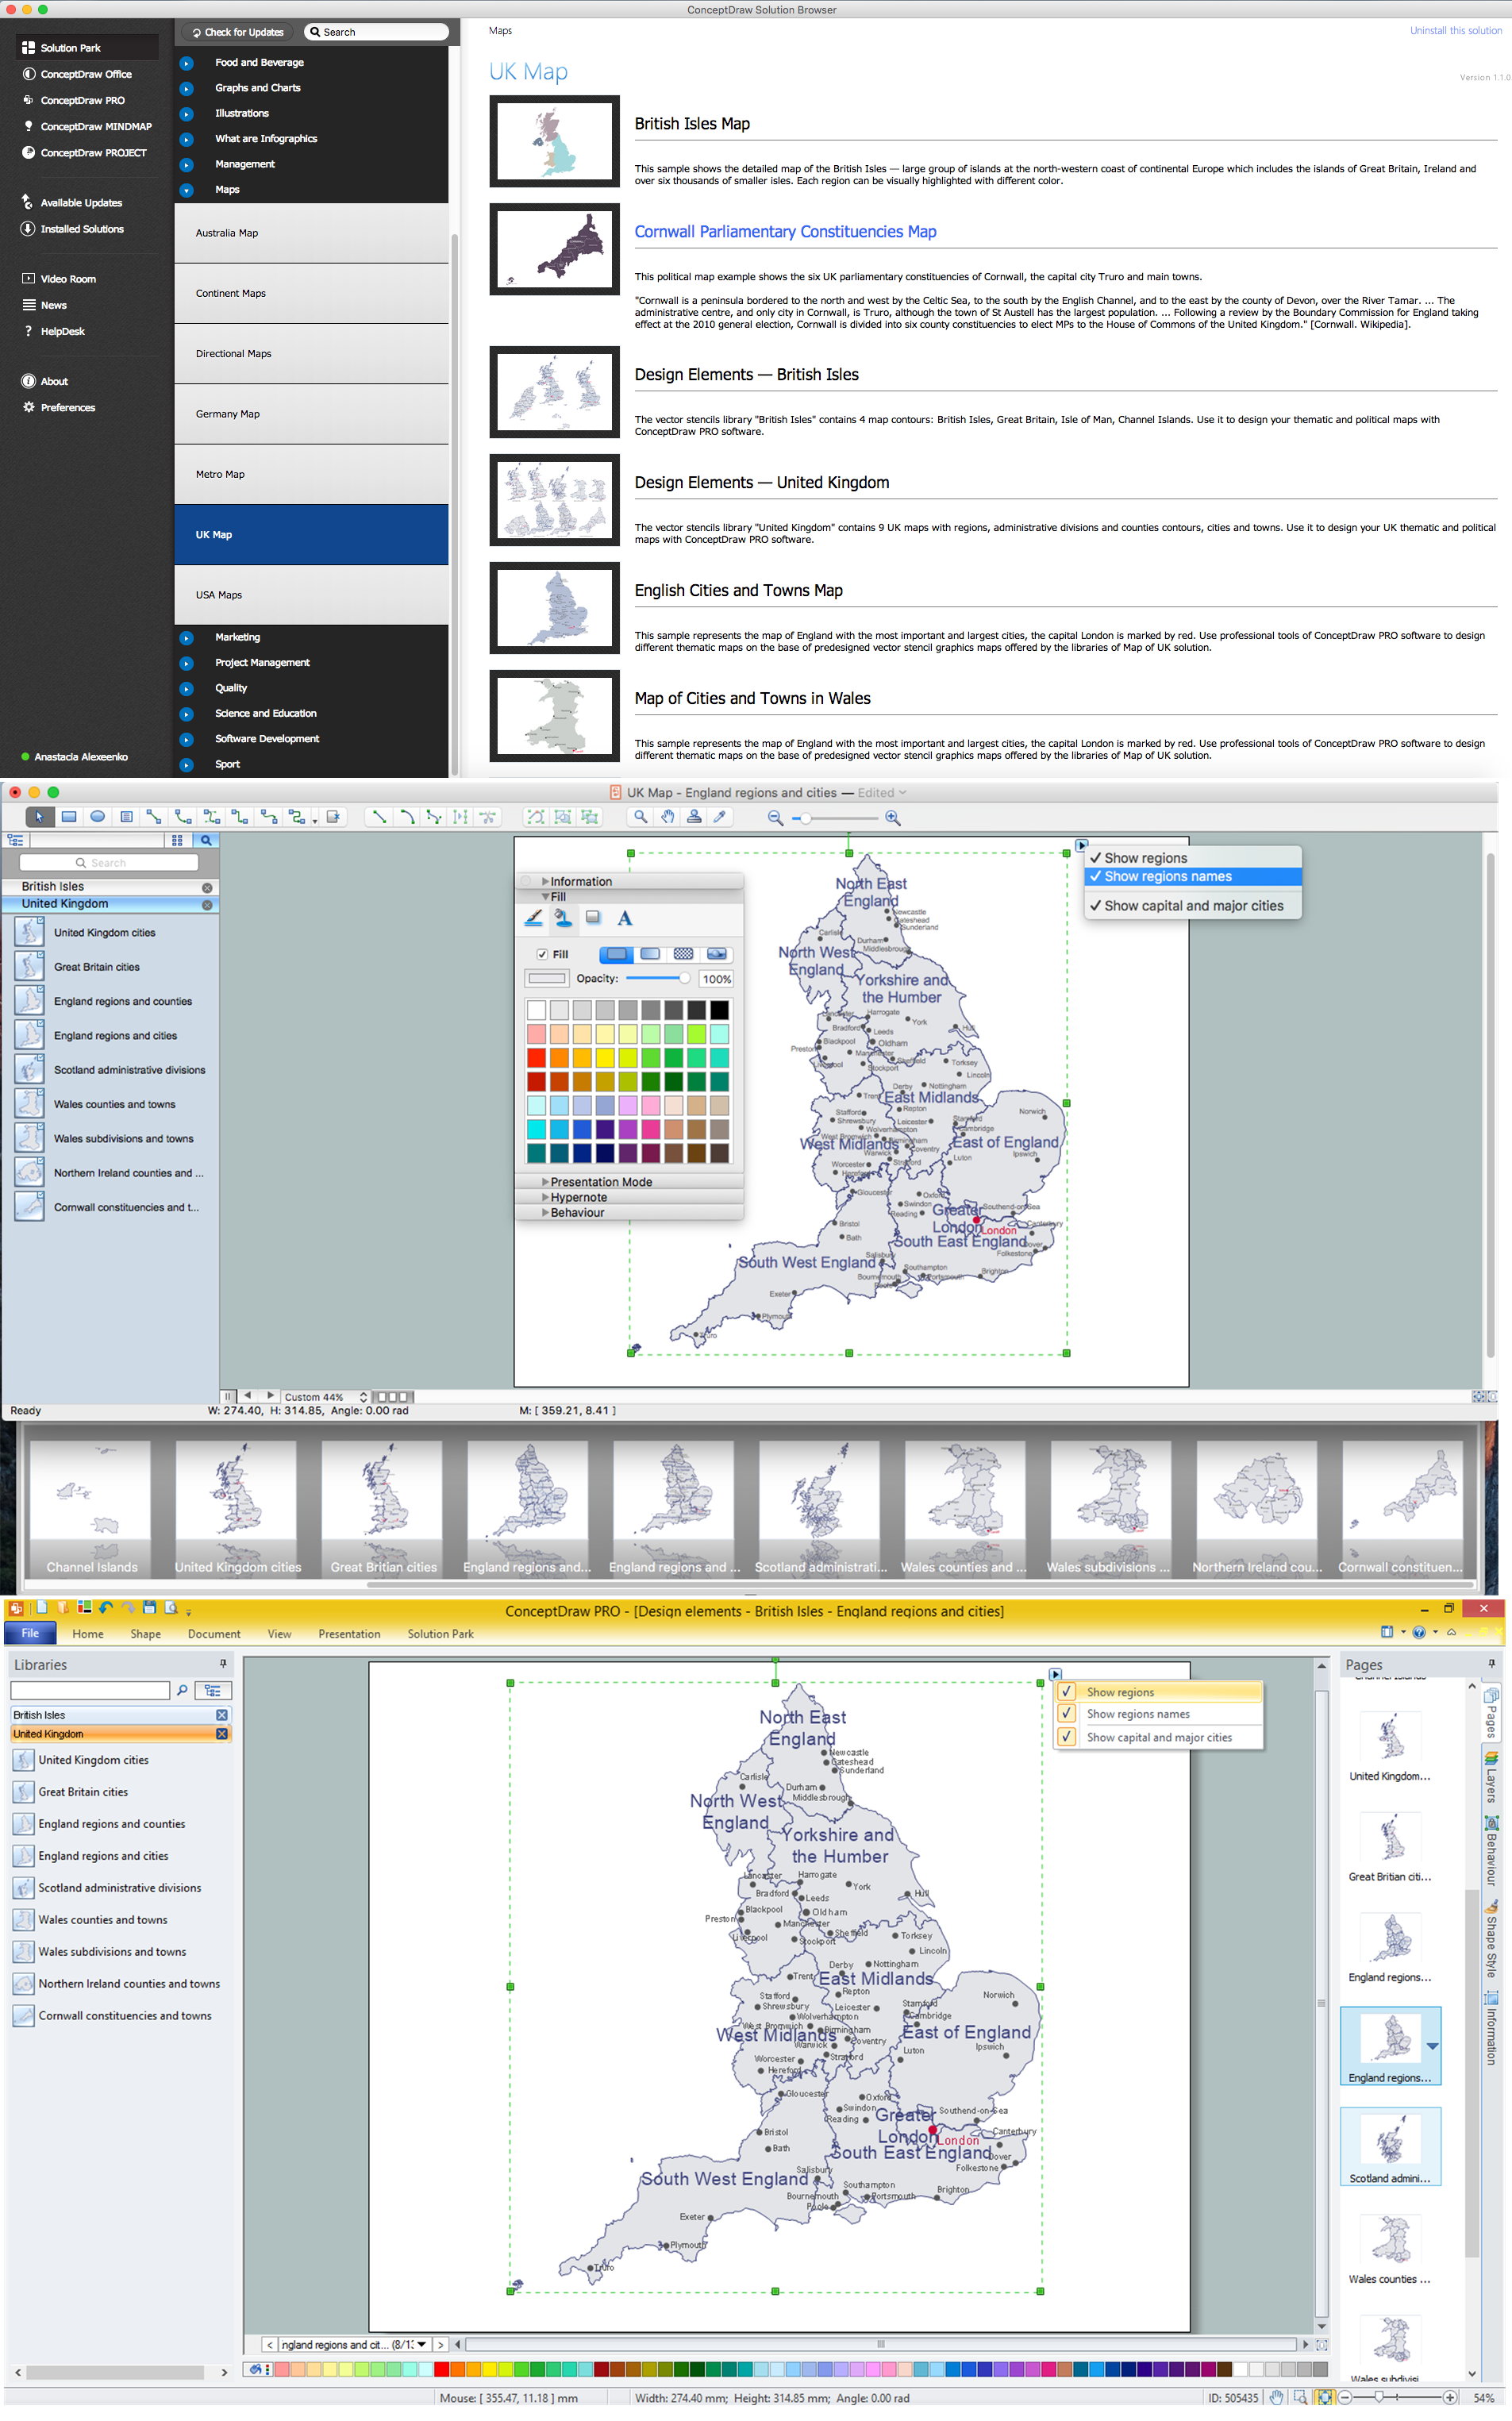1512x2421 pixels.
Task: Open the Layers side tab icon
Action: (1491, 1759)
